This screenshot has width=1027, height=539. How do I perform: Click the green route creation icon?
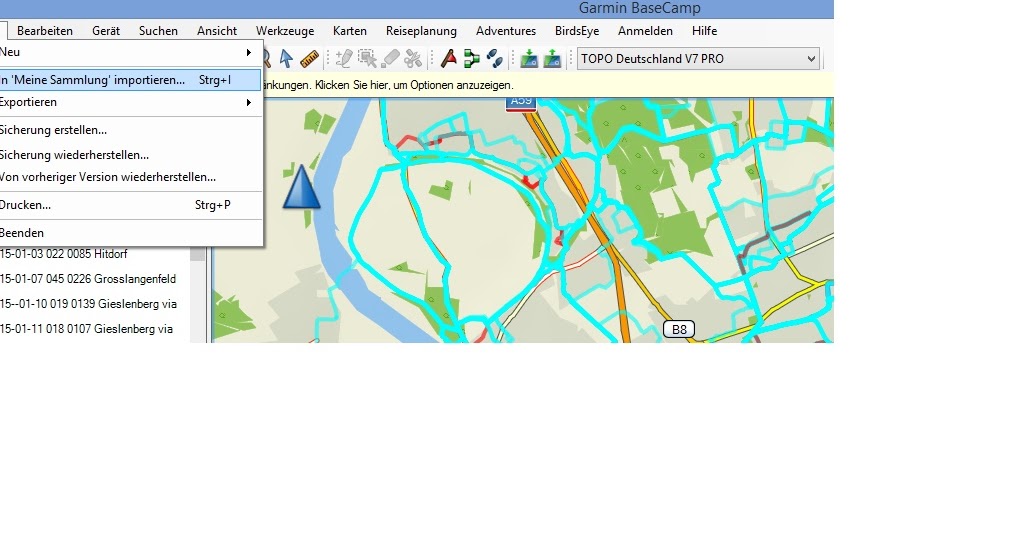[472, 58]
